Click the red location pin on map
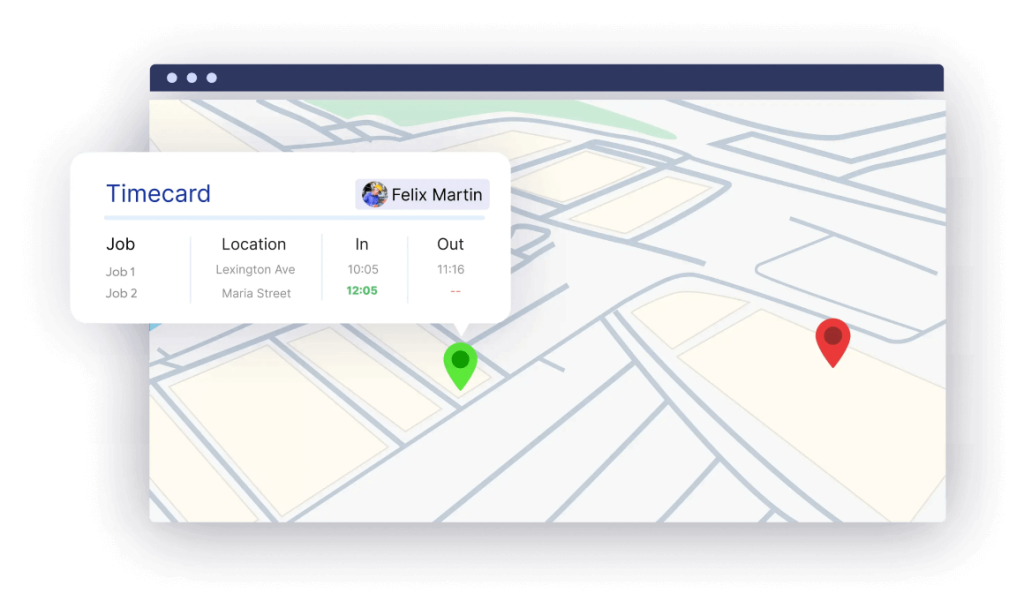The width and height of the screenshot is (1024, 608). click(832, 340)
